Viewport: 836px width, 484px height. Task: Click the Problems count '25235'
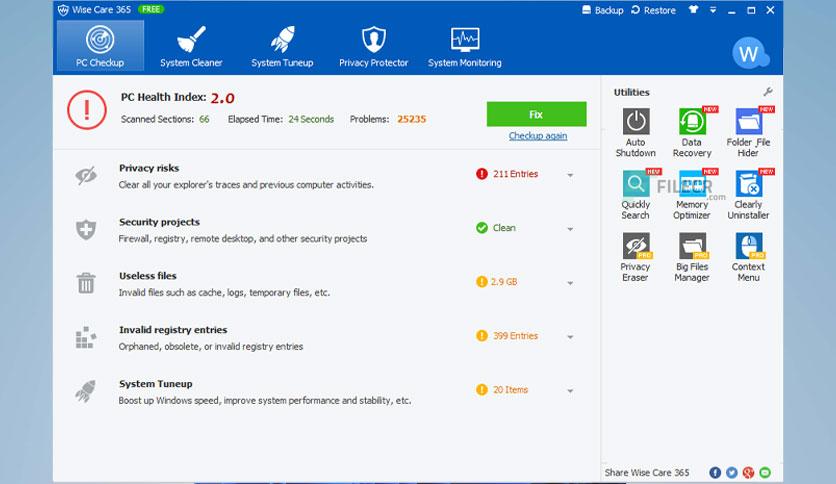412,119
